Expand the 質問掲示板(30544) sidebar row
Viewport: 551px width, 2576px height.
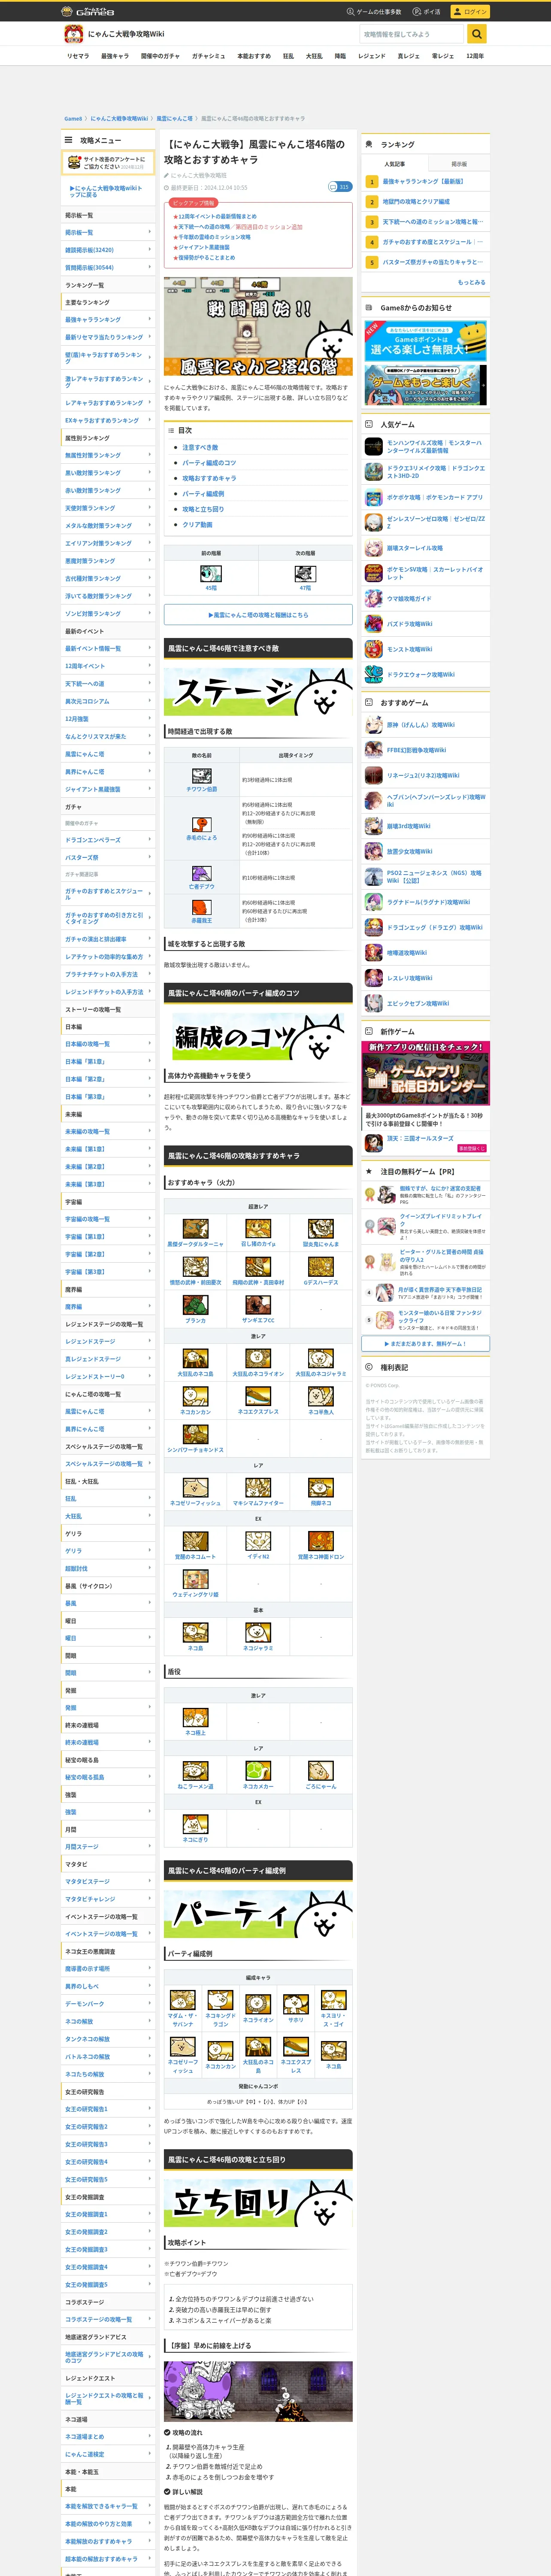point(108,268)
